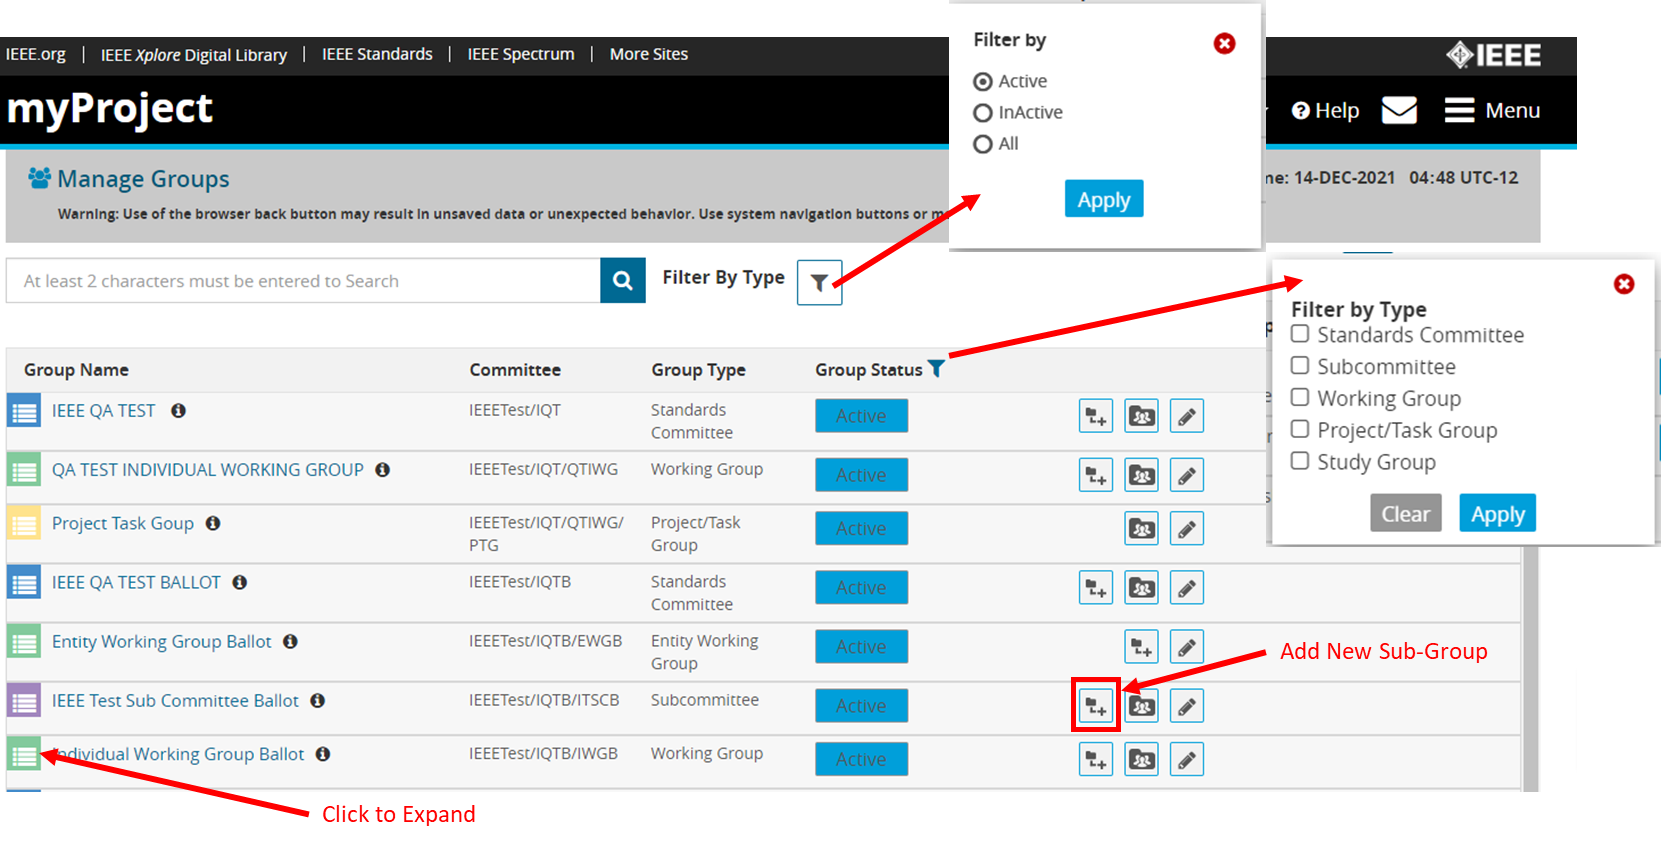Check Study Group filter box
Viewport: 1661px width, 845px height.
click(x=1300, y=461)
